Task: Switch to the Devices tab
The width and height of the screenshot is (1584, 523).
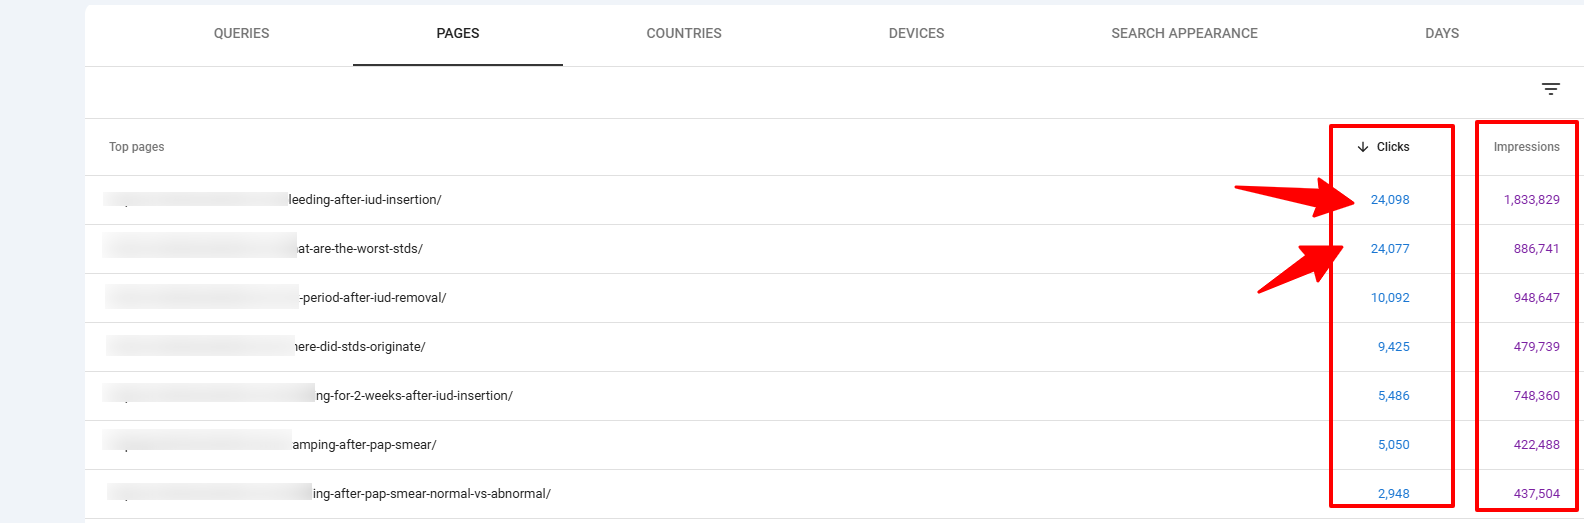Action: [x=916, y=33]
